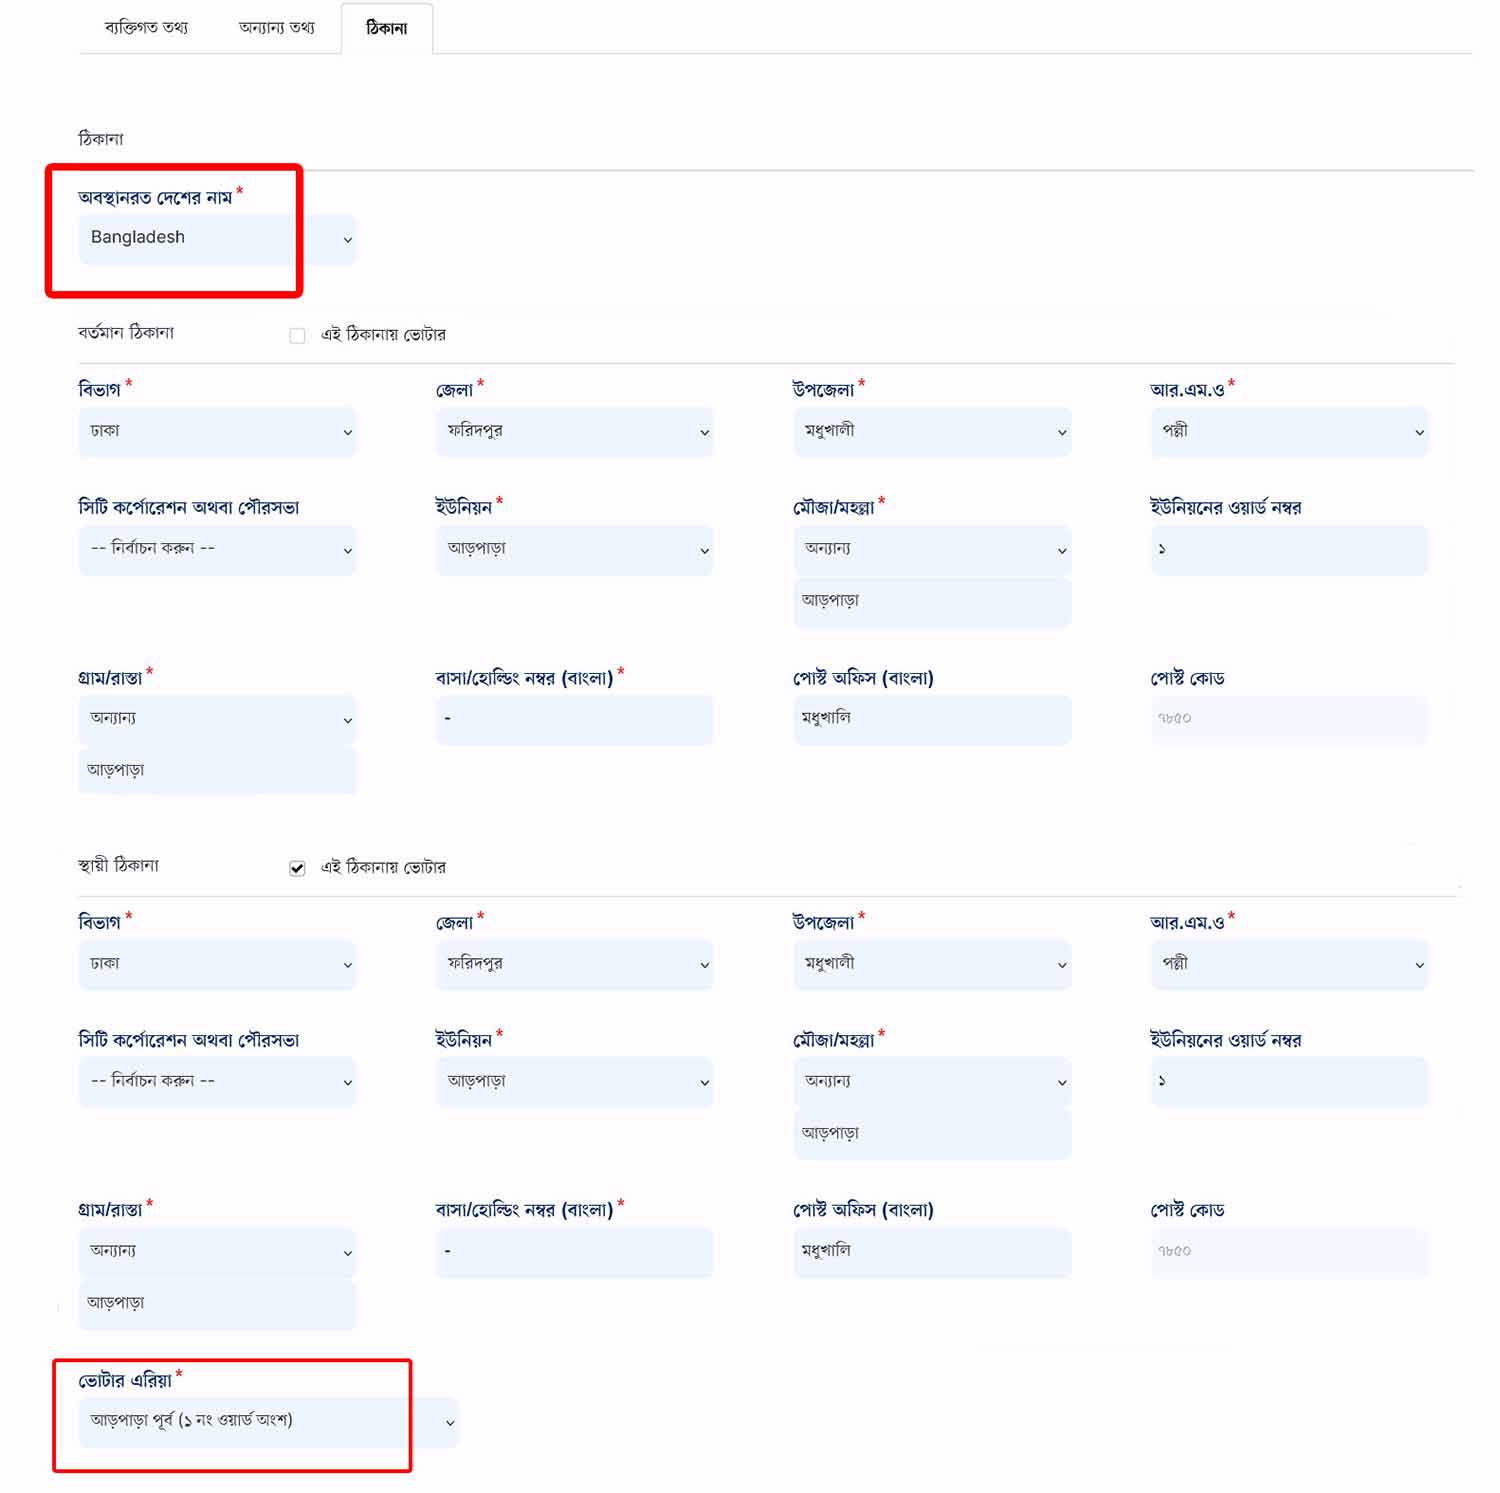Click the permanent address post code field

tap(1288, 1251)
